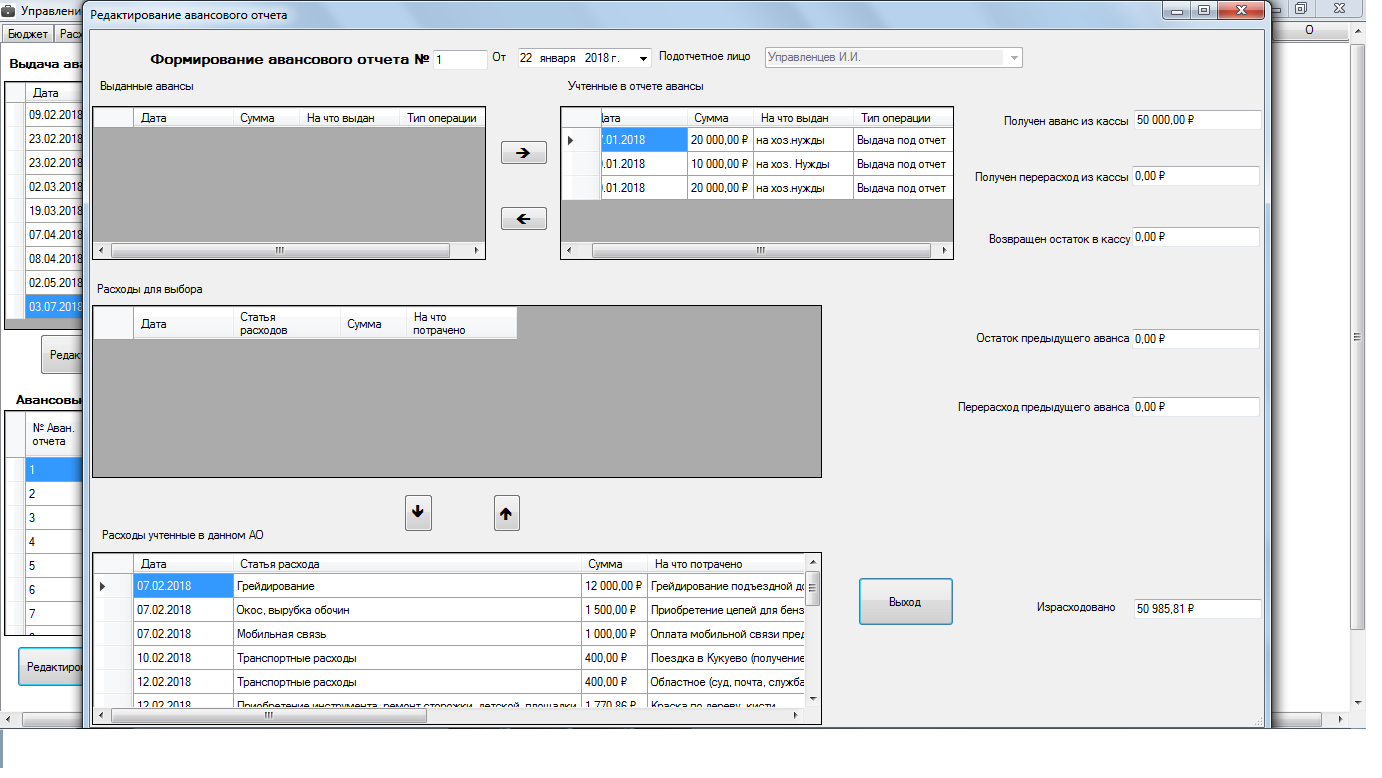Select the Израсходовано amount field
This screenshot has width=1382, height=778.
[1196, 608]
